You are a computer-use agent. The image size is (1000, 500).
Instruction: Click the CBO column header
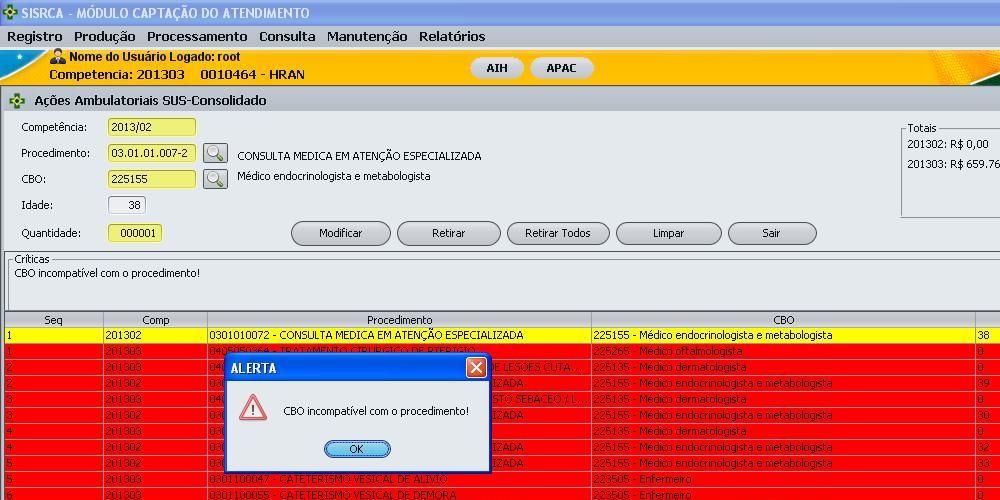(783, 320)
